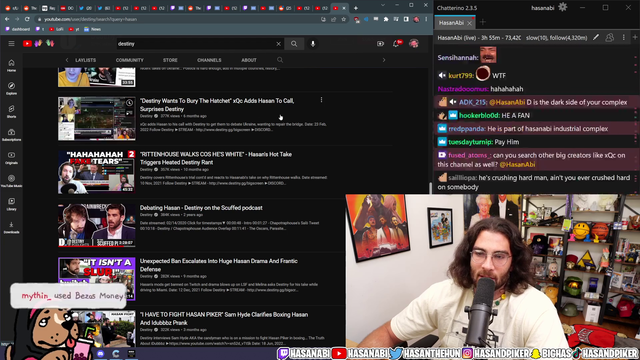The width and height of the screenshot is (640, 360).
Task: Open YouTube notifications bell
Action: tap(396, 44)
